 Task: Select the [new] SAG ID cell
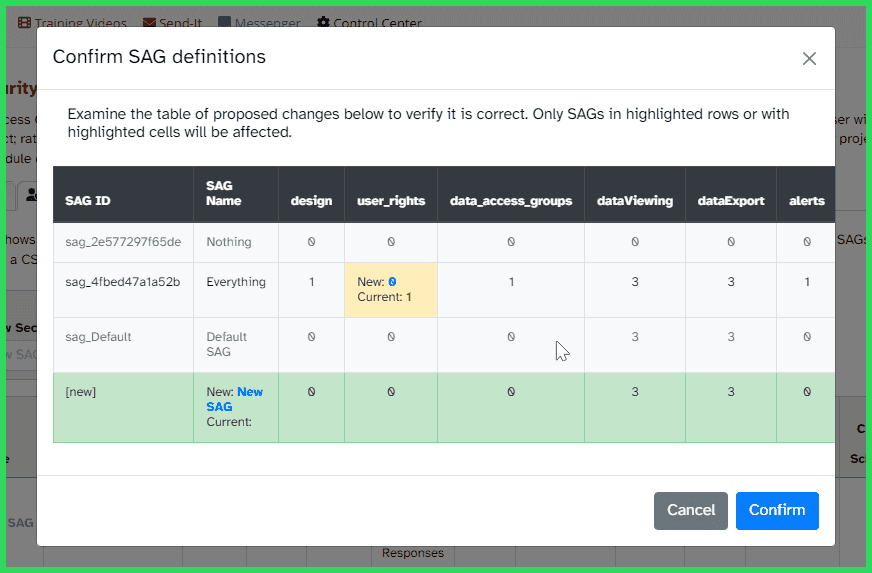pos(123,407)
